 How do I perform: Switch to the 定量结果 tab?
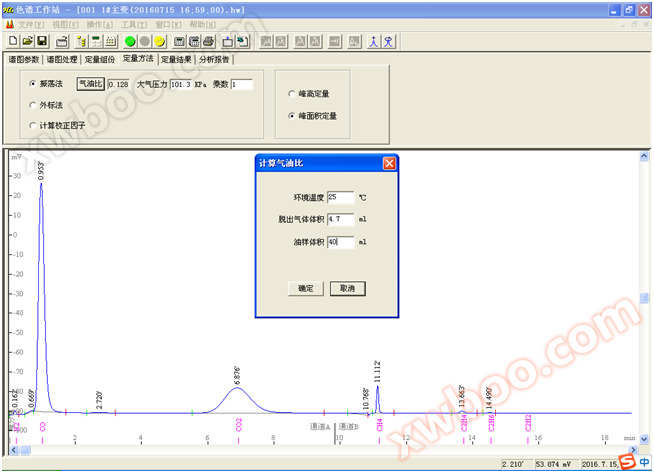point(177,59)
